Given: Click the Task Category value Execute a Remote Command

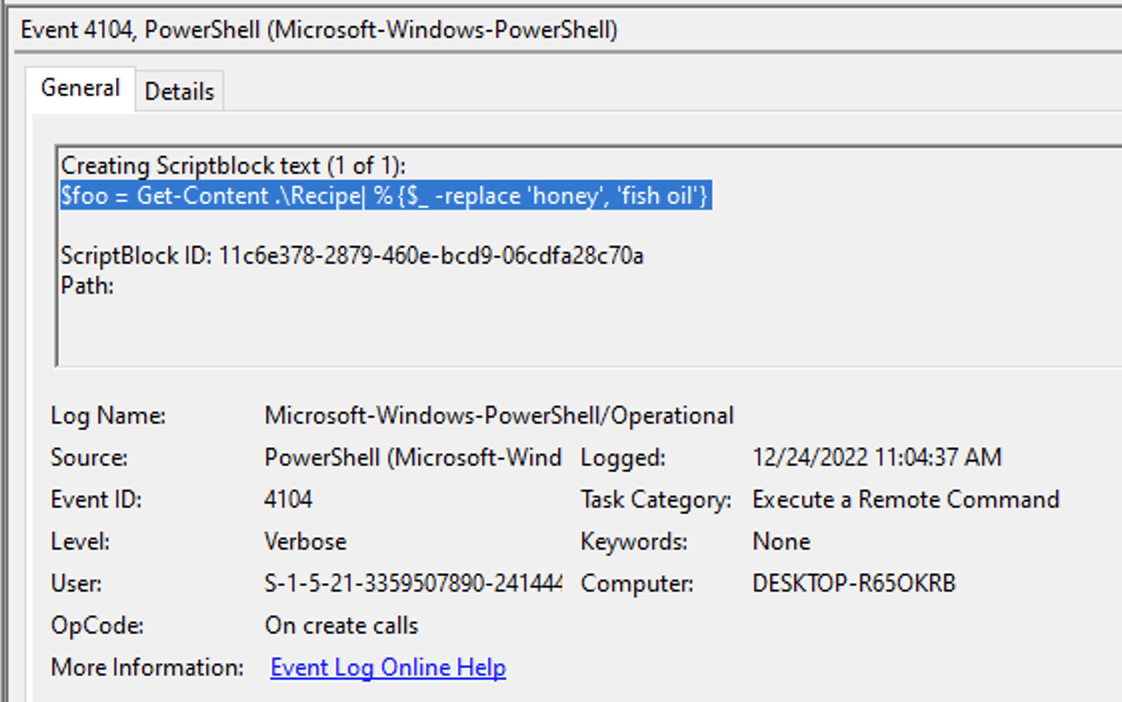Looking at the screenshot, I should click(905, 499).
